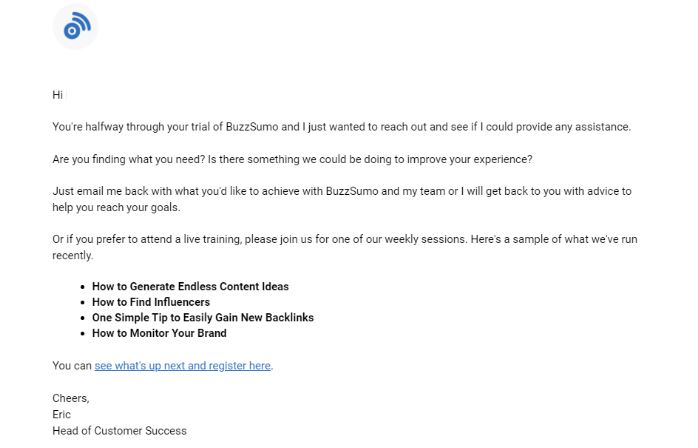Click the word 'recently.' before the list
Viewport: 698px width, 448px height.
(73, 256)
